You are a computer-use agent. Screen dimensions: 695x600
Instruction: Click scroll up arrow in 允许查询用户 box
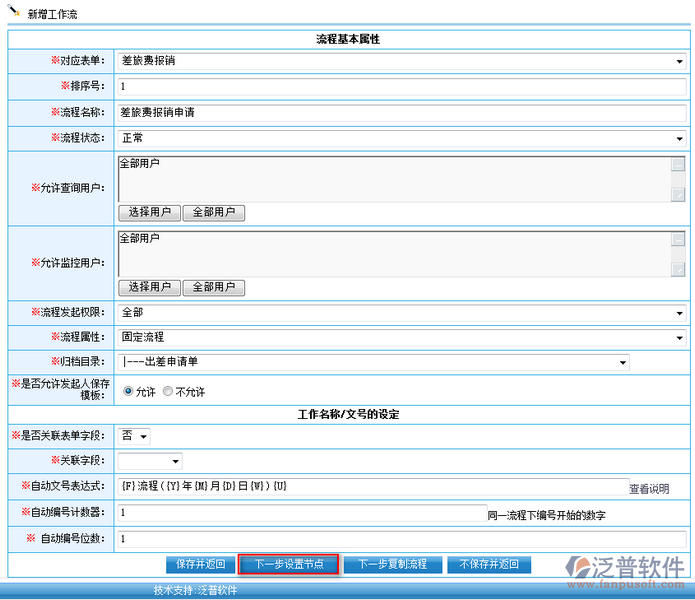[678, 164]
